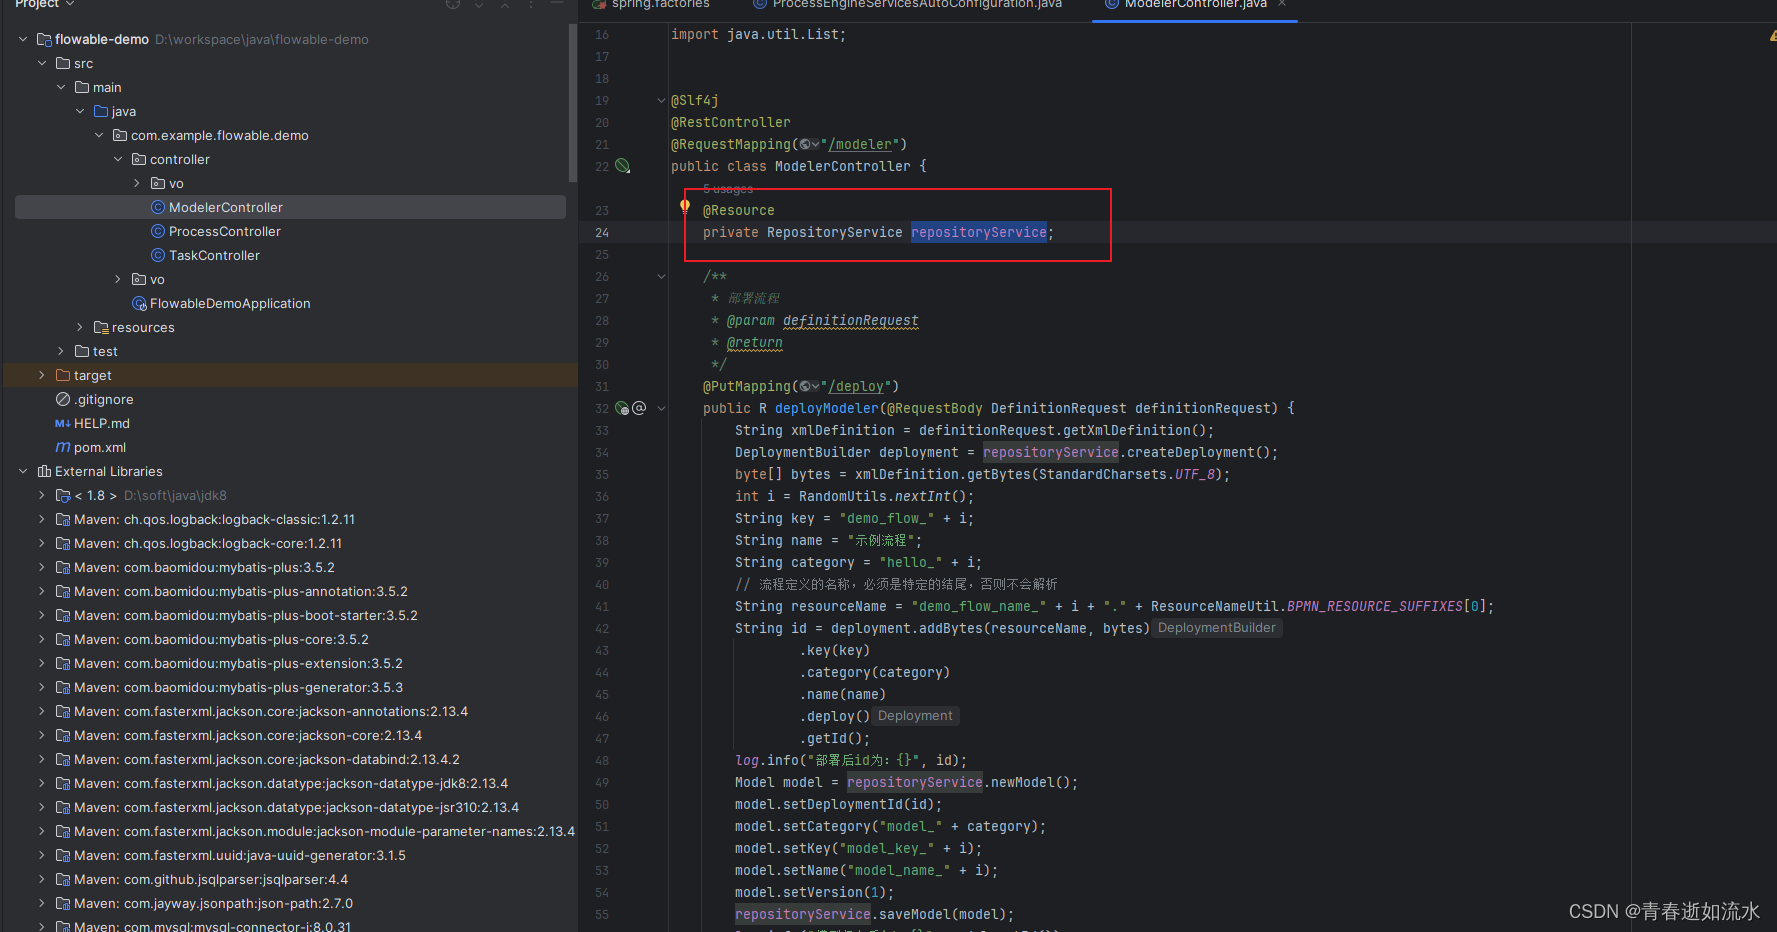Expand the JDK 1.8 library node

(x=42, y=495)
